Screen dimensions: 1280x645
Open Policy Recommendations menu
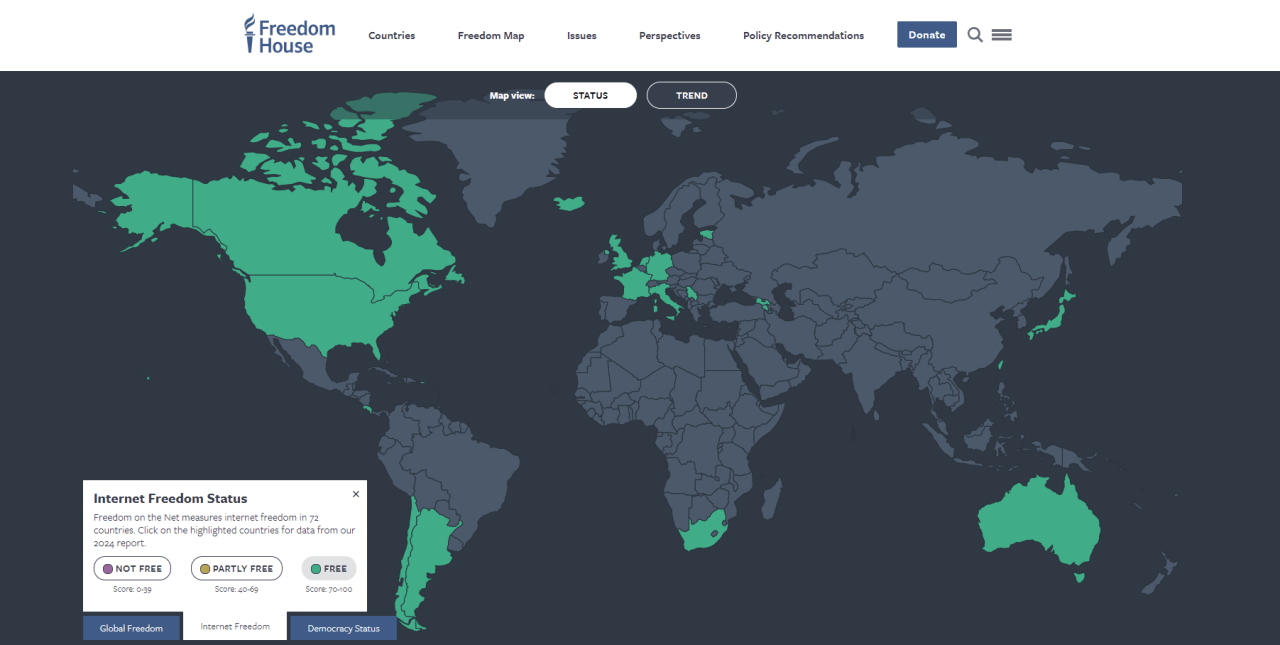coord(803,36)
